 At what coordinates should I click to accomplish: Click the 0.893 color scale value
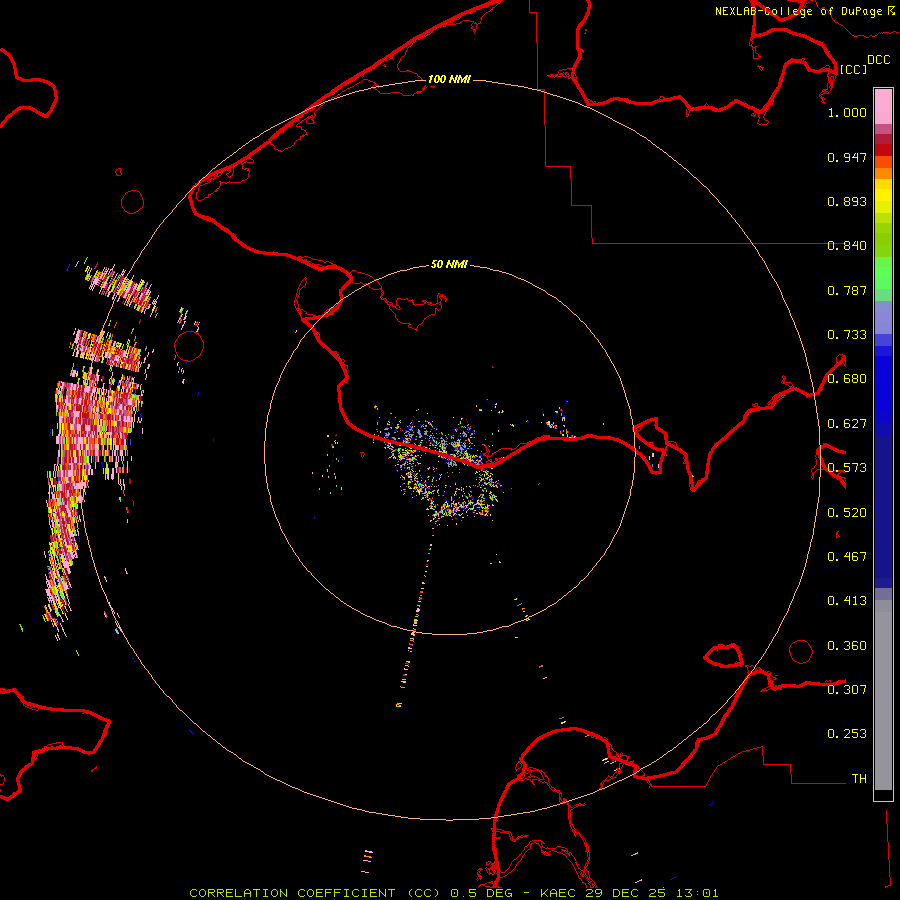(847, 201)
